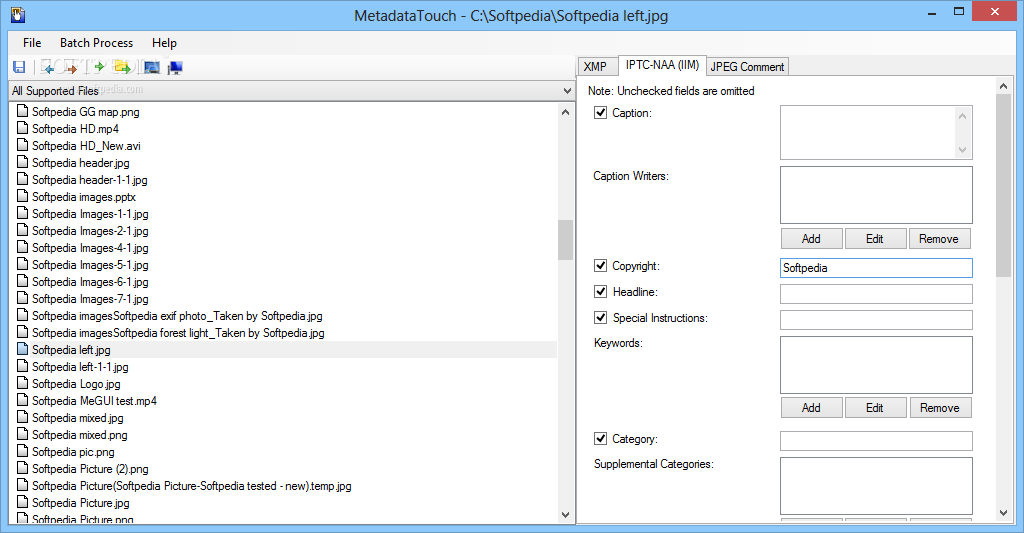Click file list scroll down arrow
The width and height of the screenshot is (1024, 533).
coord(566,515)
